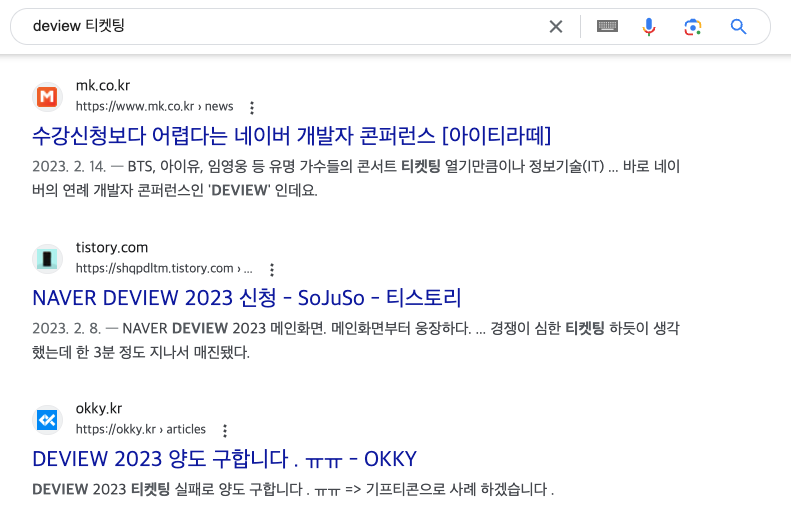Image resolution: width=791 pixels, height=513 pixels.
Task: Click into the deview 티켓팅 search field
Action: pyautogui.click(x=282, y=26)
